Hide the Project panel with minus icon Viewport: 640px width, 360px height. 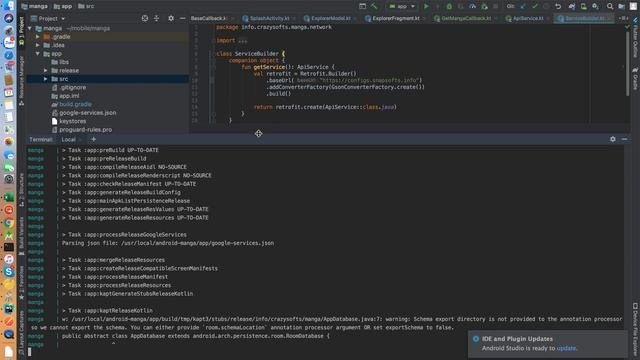(182, 18)
